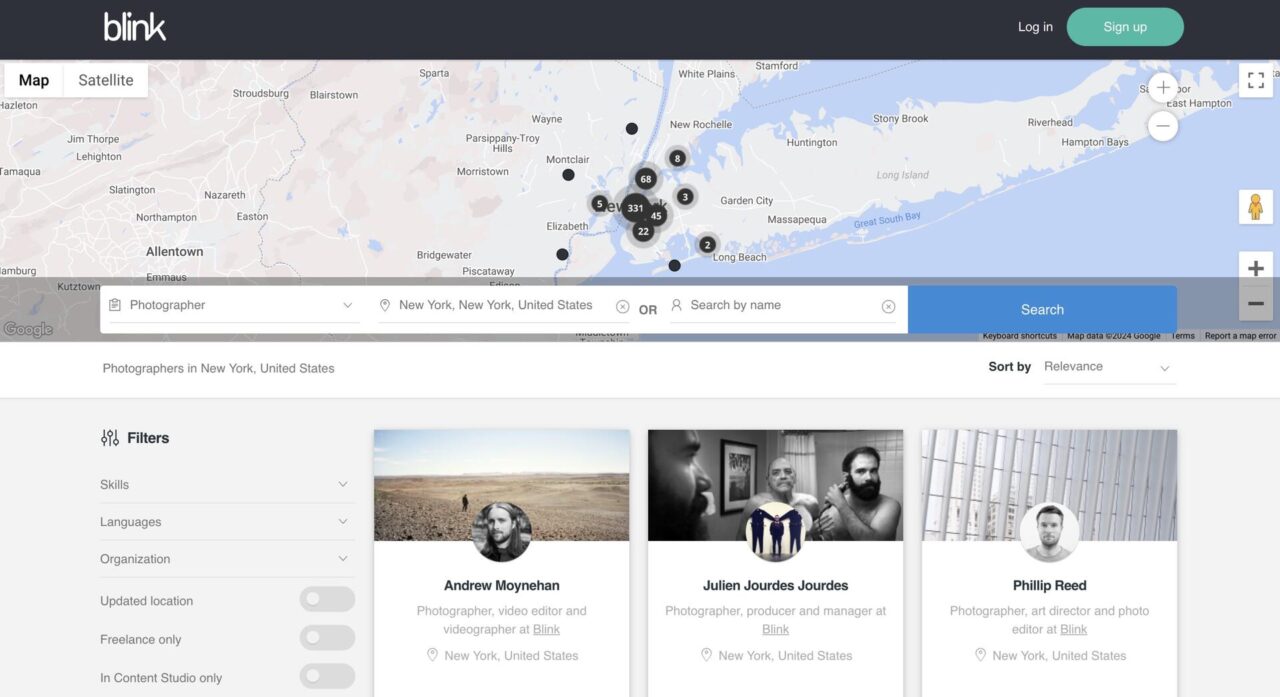The width and height of the screenshot is (1280, 697).
Task: Open the Sign up page
Action: coord(1124,27)
